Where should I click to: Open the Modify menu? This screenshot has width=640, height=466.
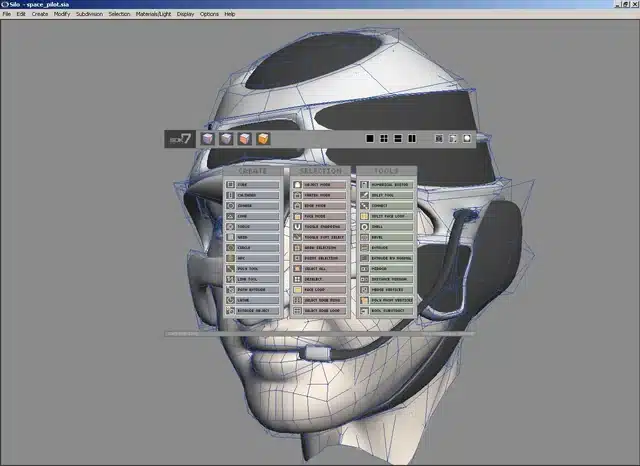coord(62,14)
